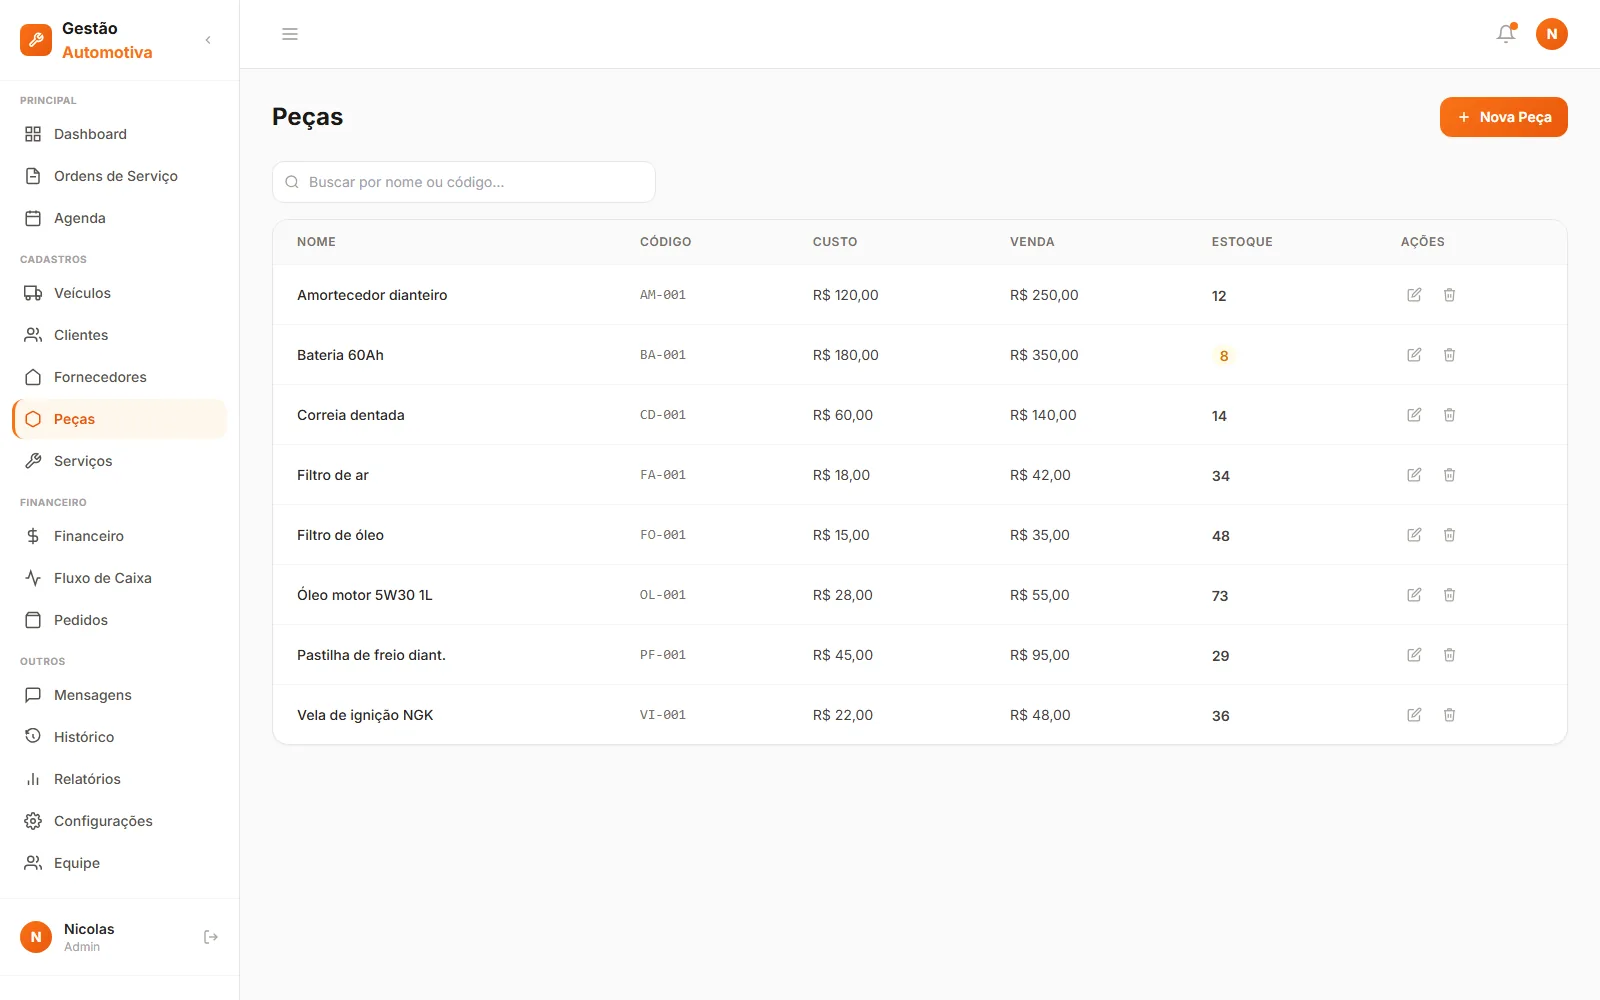Click the sale price R$ 250,00
The height and width of the screenshot is (1000, 1600).
tap(1044, 295)
